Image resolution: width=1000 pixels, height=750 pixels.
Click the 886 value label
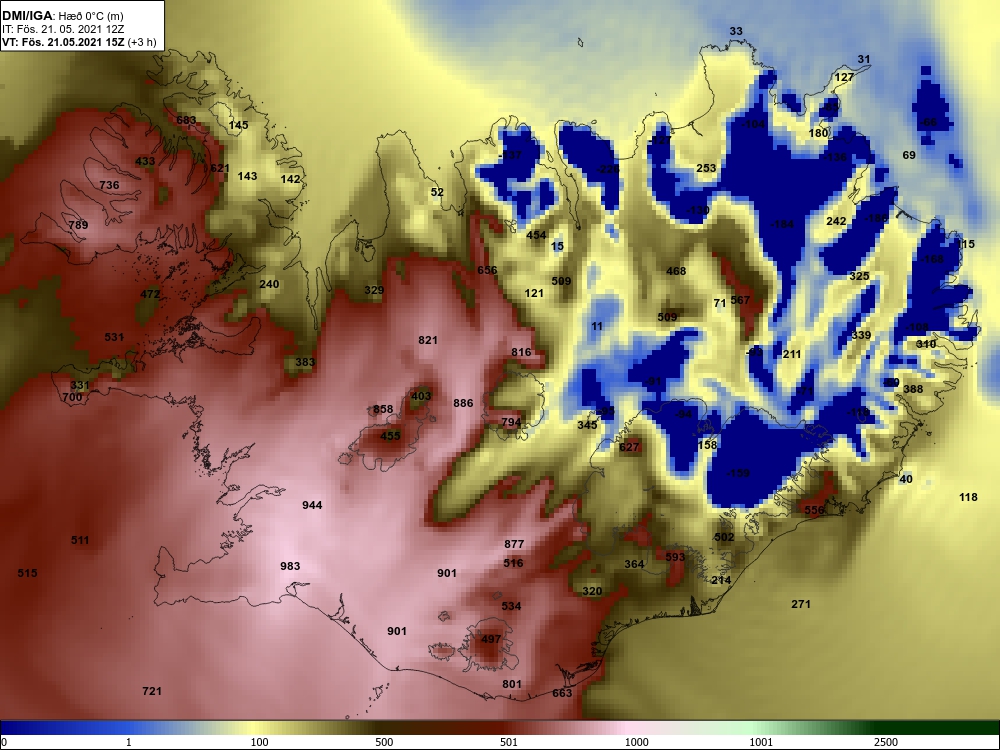point(463,403)
